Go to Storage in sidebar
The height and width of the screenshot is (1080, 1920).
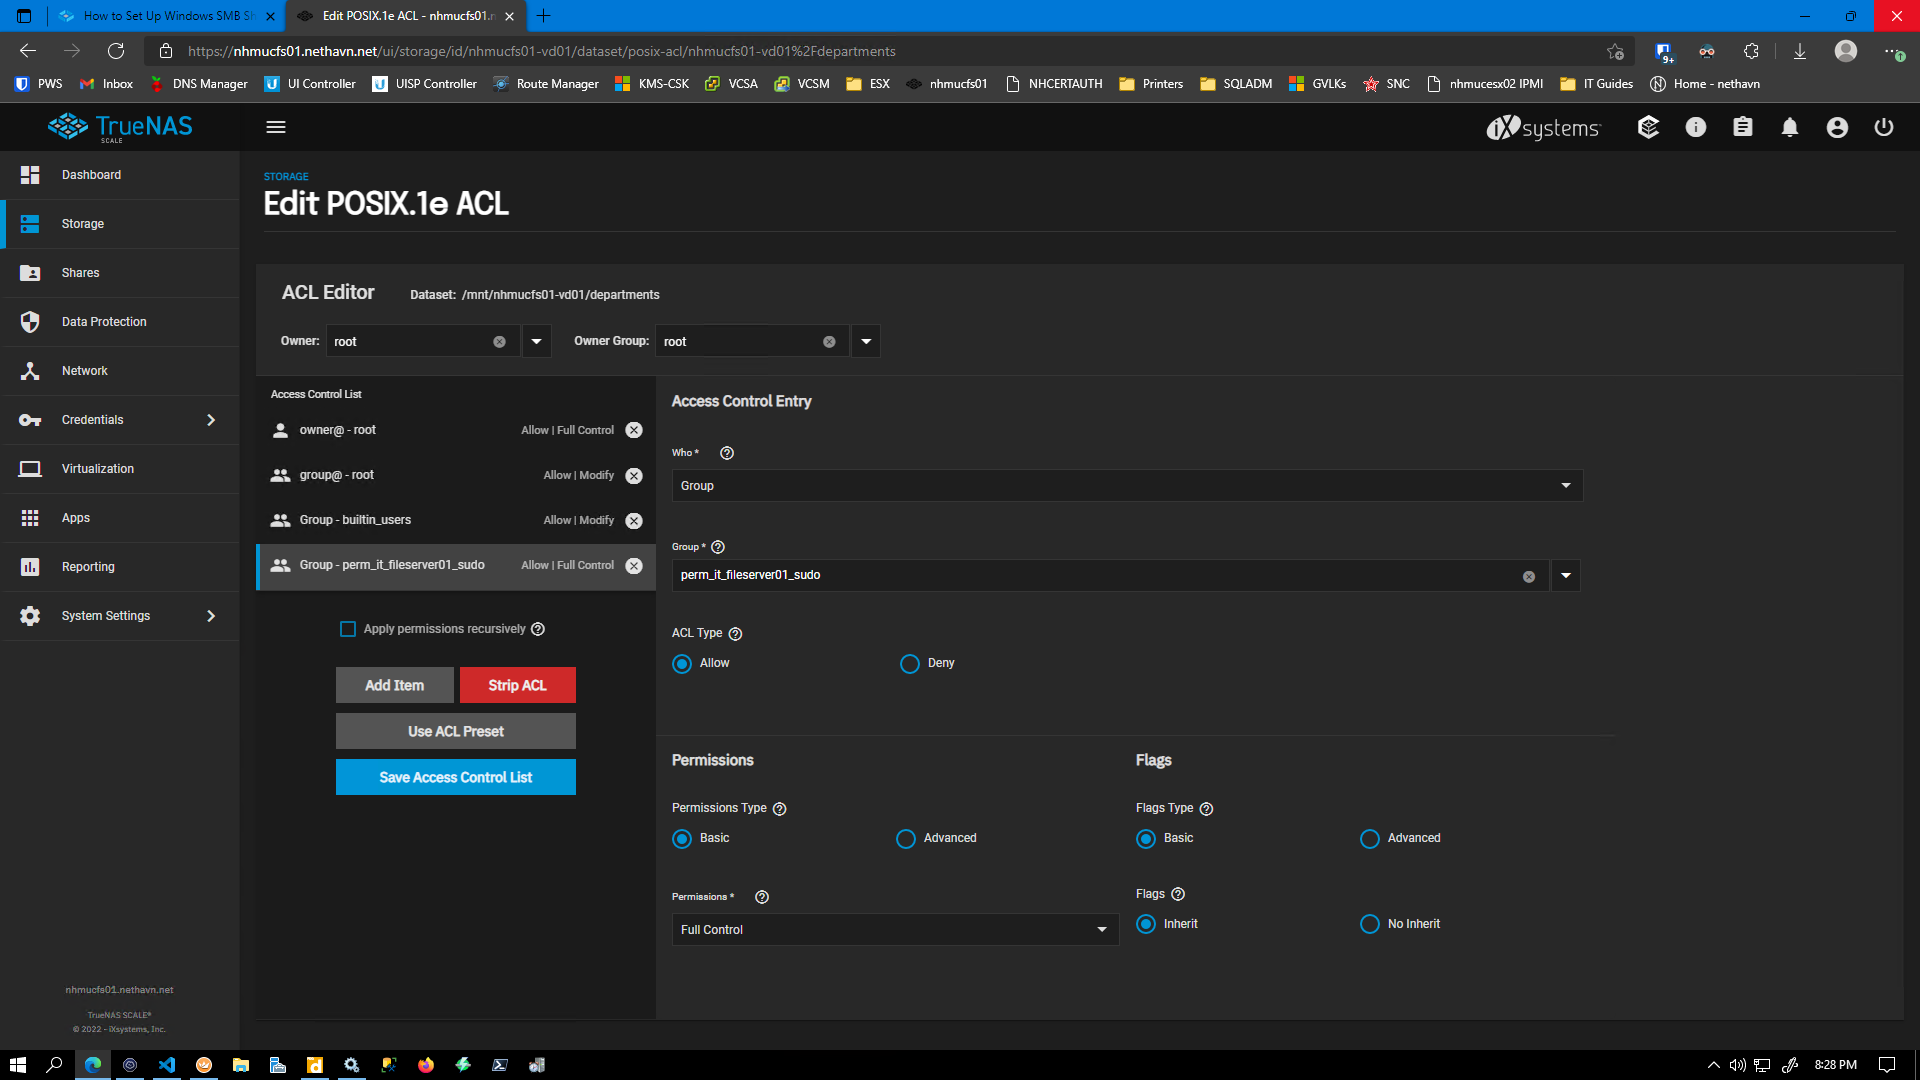click(120, 224)
